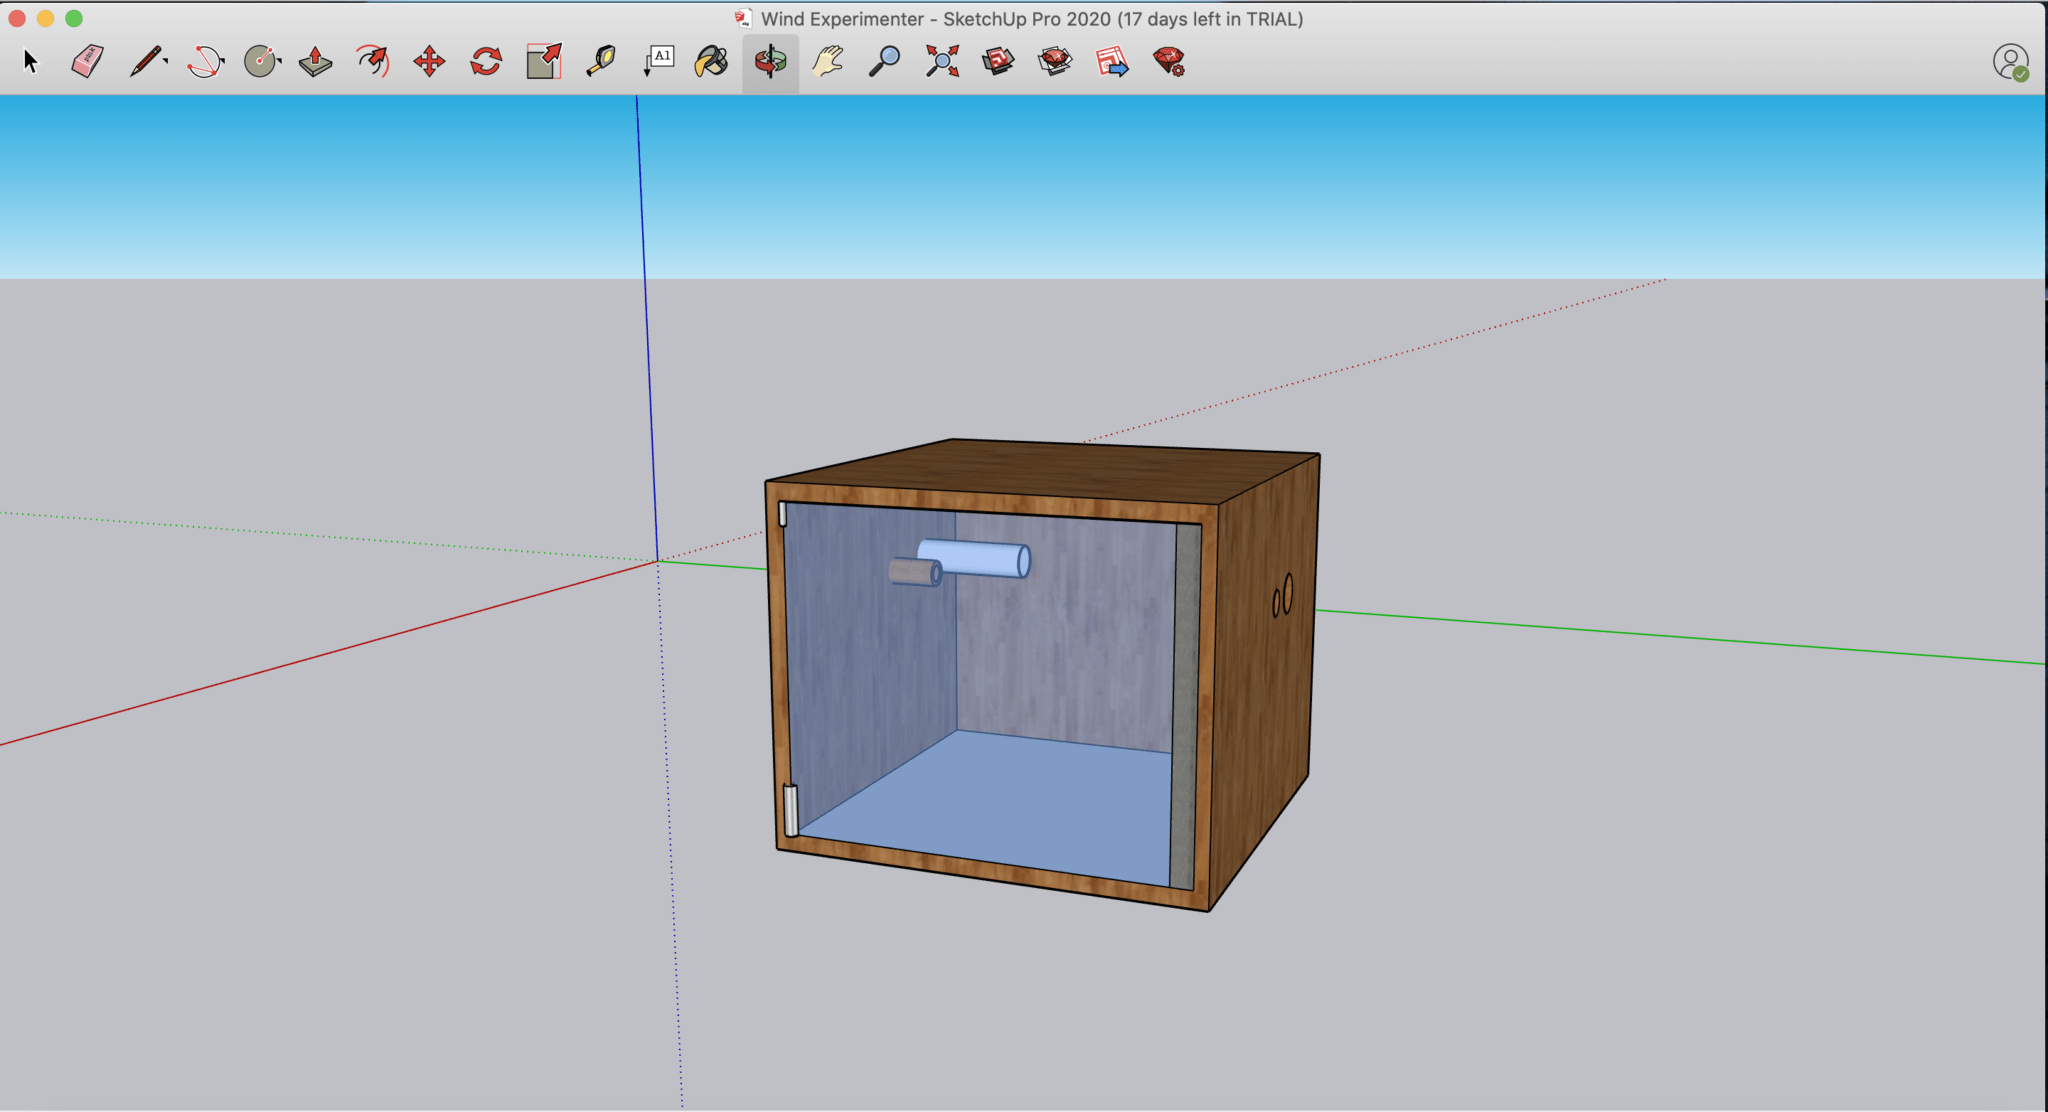Click the Zoom Extents tool
The width and height of the screenshot is (2048, 1112).
942,62
